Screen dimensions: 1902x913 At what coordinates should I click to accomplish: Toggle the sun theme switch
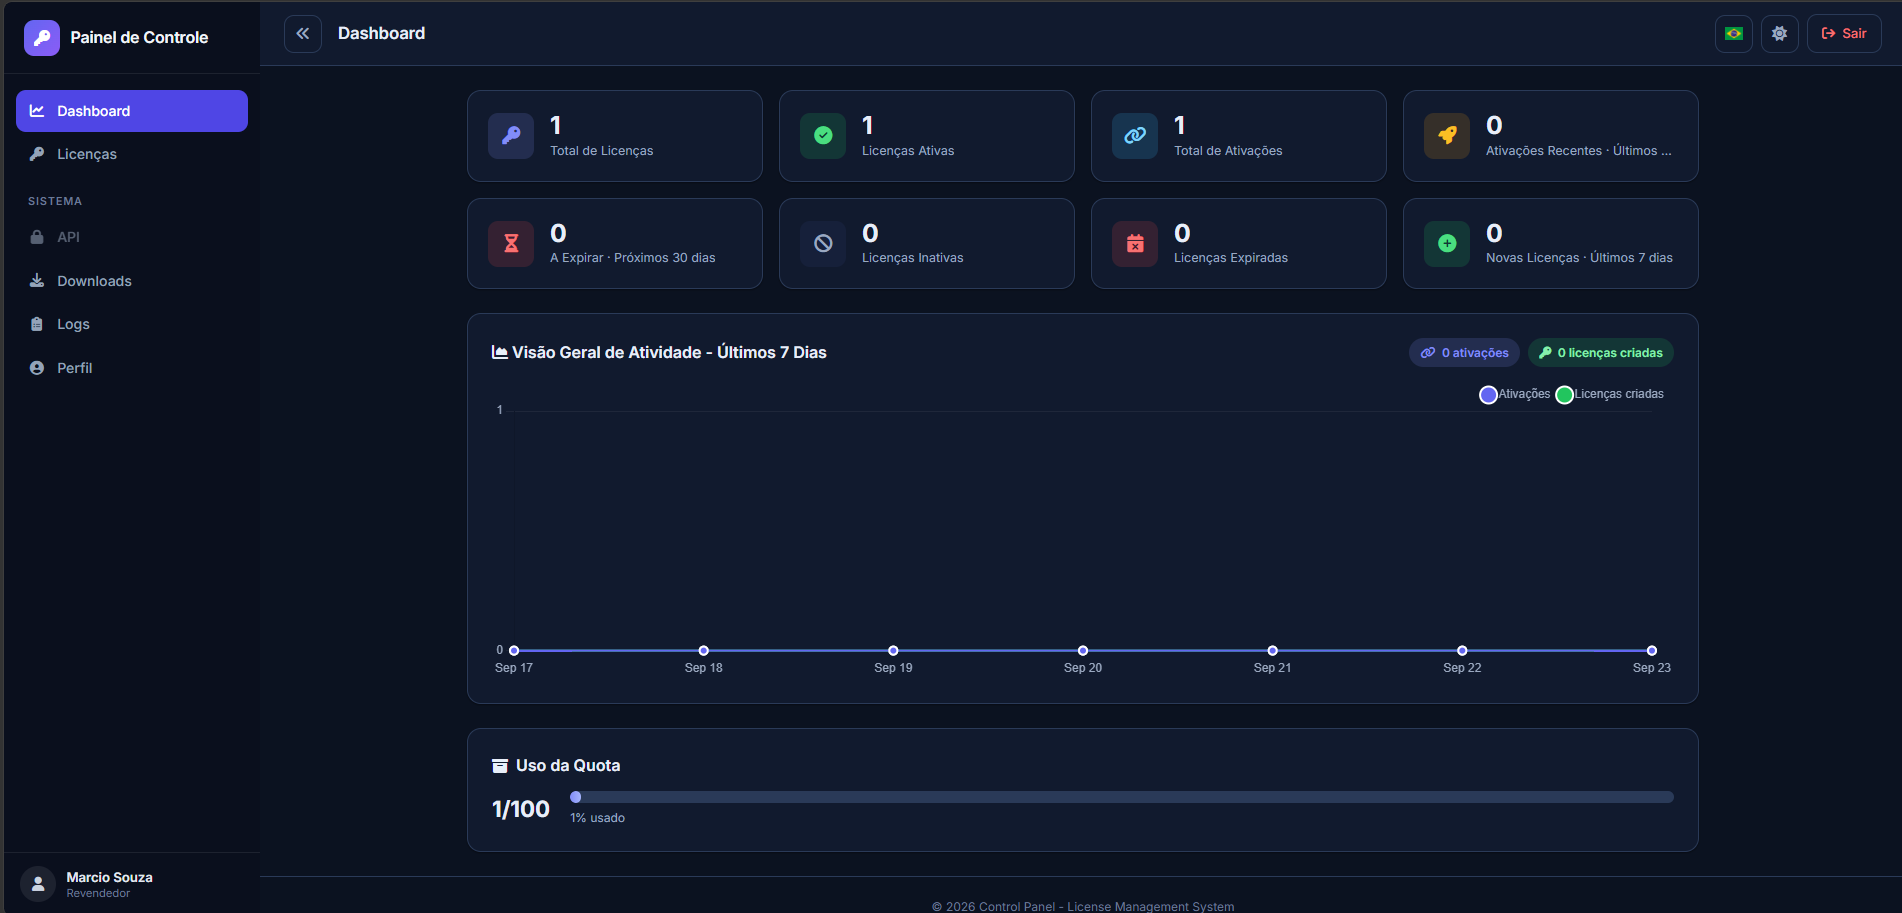[x=1780, y=34]
